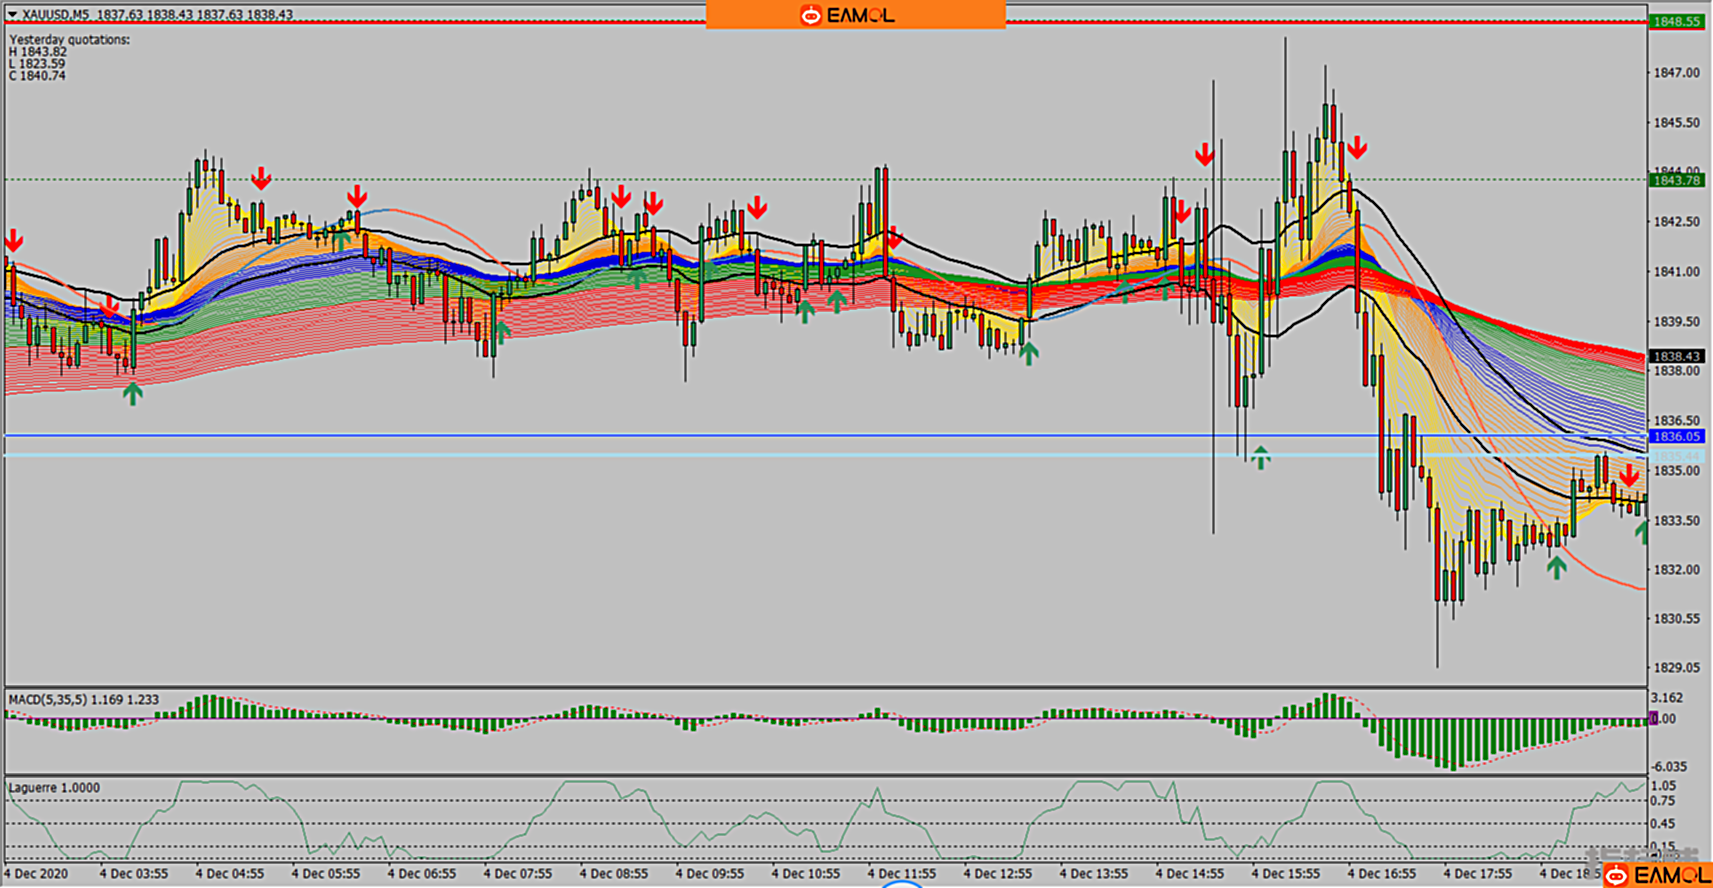Select the blue 1836.05 price level tag
The height and width of the screenshot is (888, 1713).
[1677, 436]
